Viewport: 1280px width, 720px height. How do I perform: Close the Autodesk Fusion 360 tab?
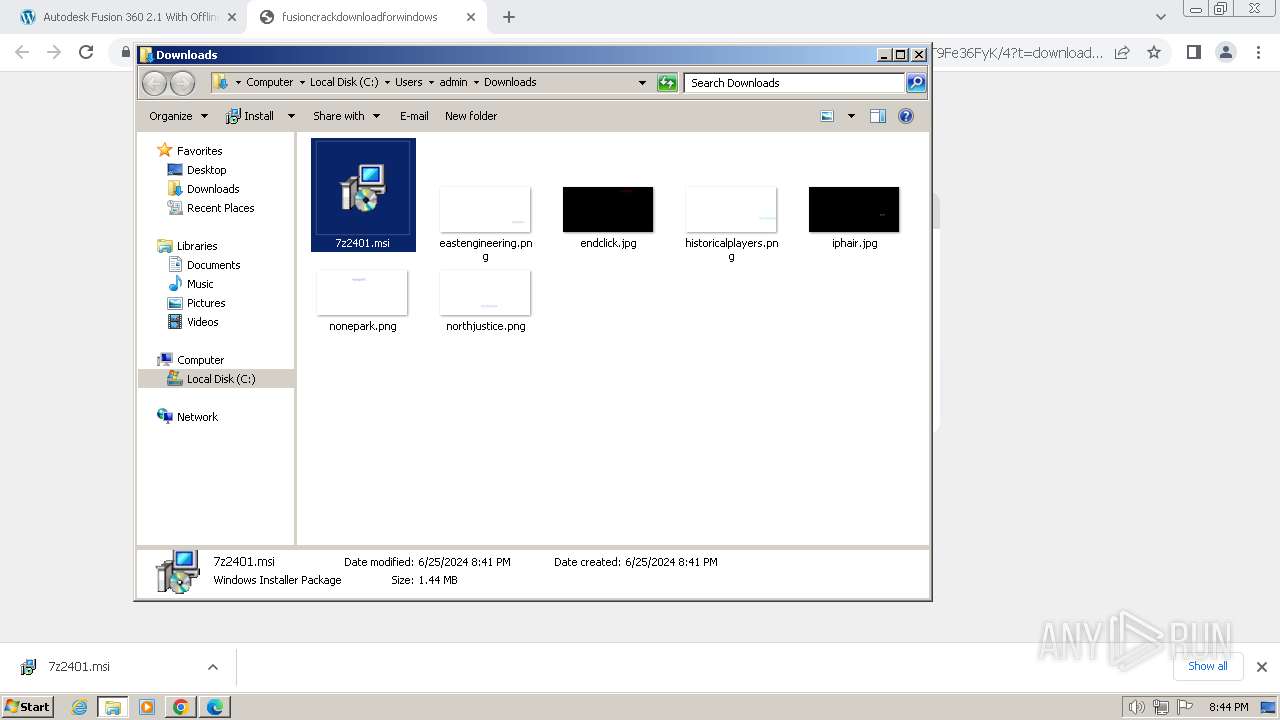(231, 17)
